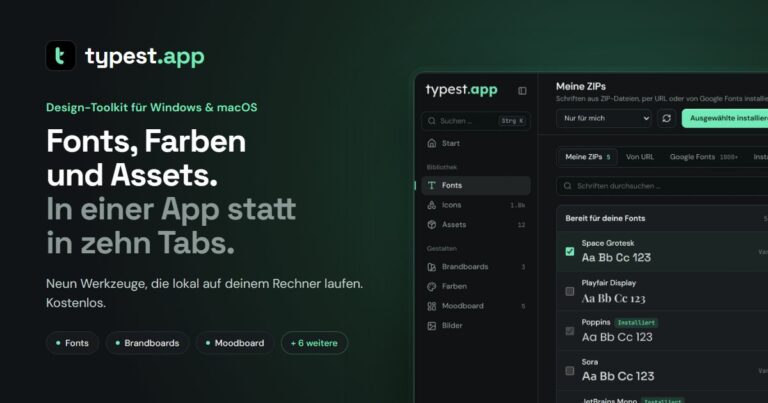
Task: Click the 'Meine ZIPs' page title
Action: pyautogui.click(x=581, y=86)
